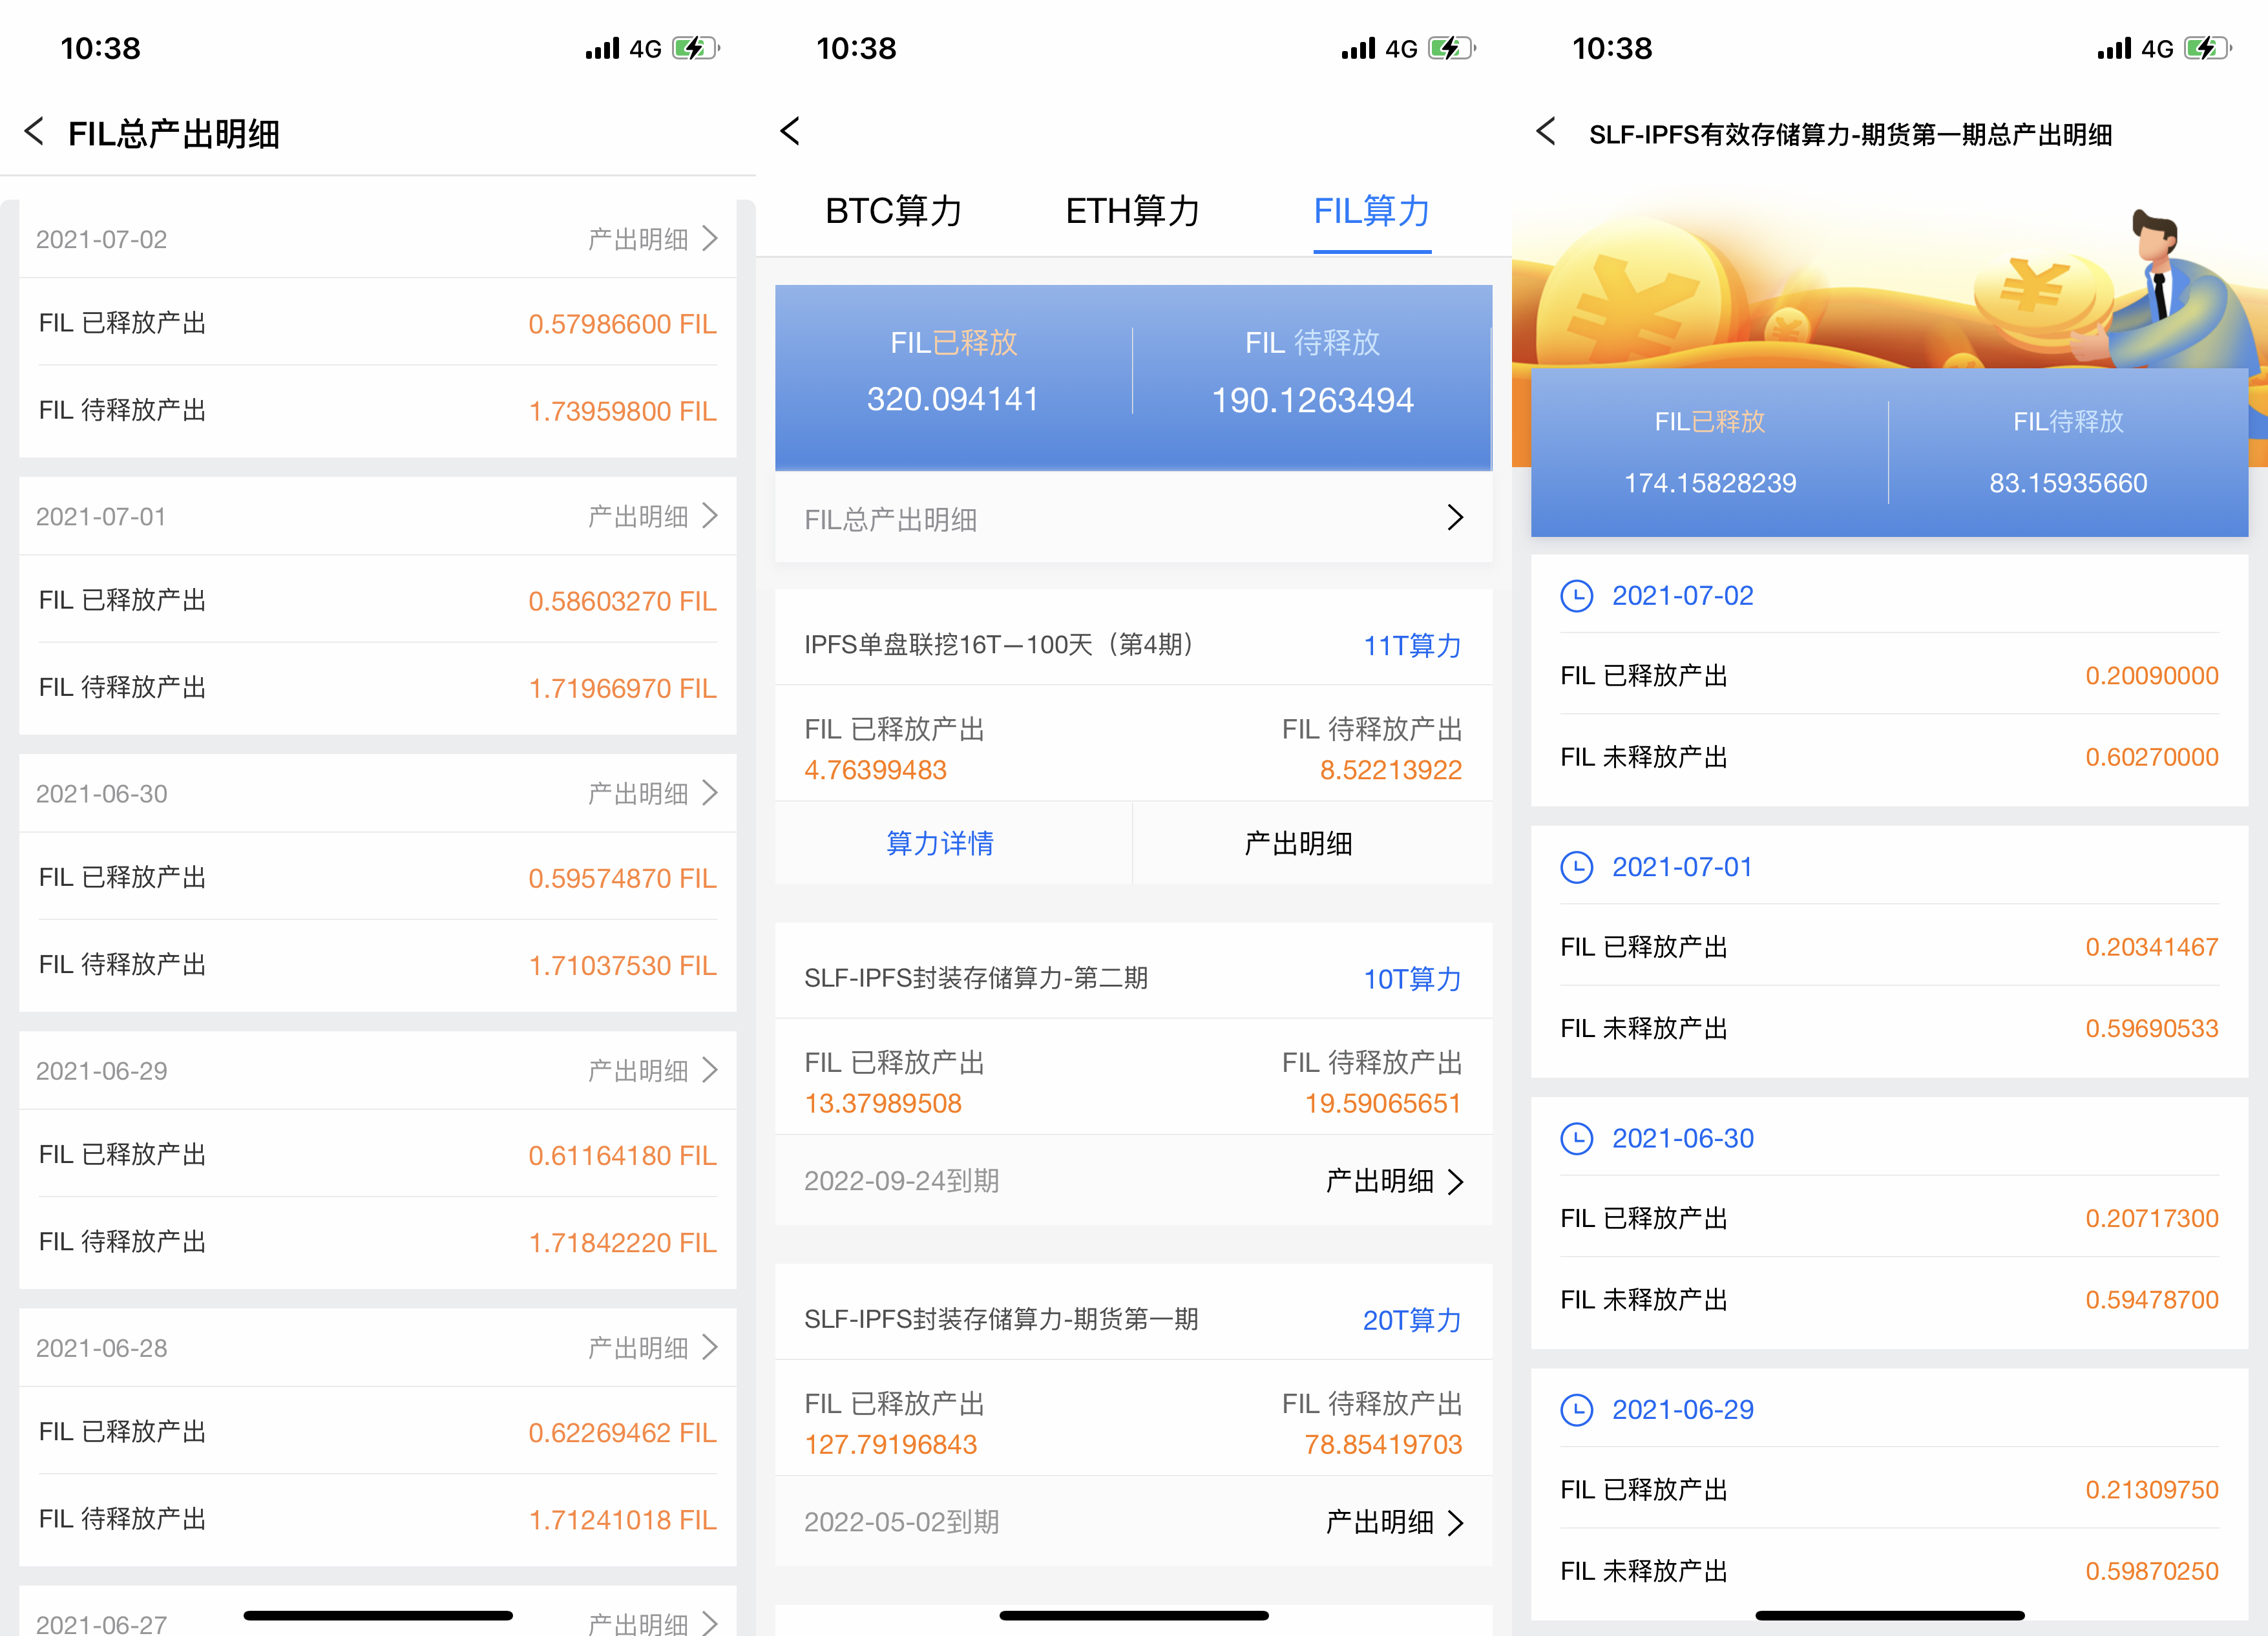Open 产出明细 for 2021-06-30 in left list
Screen dimensions: 2268x1636
653,793
